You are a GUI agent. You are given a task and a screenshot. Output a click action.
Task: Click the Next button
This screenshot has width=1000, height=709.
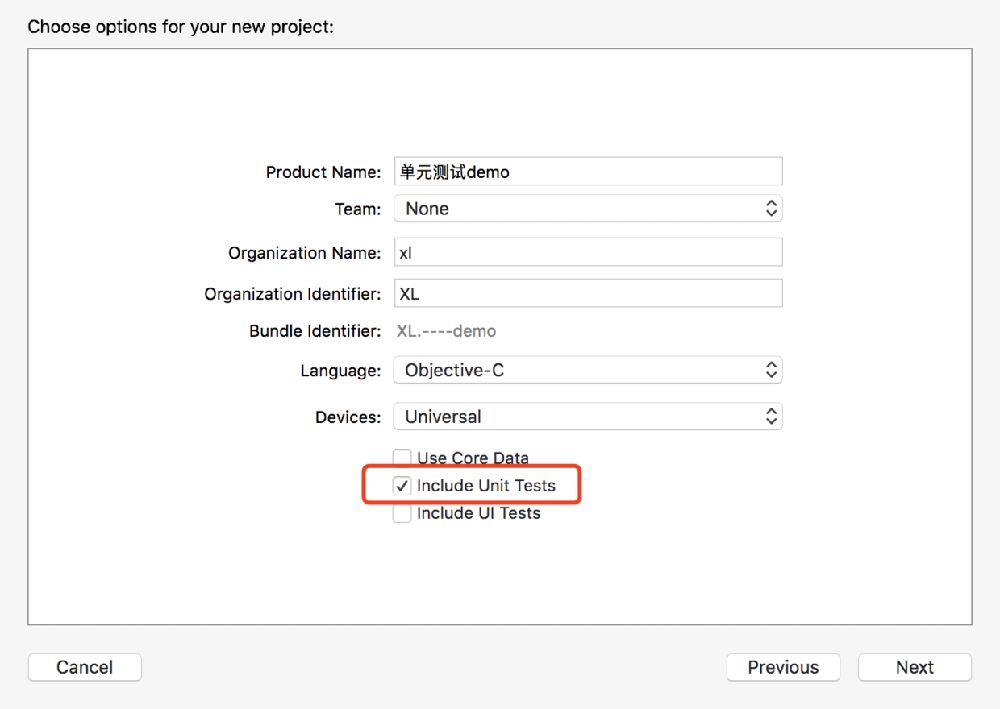click(914, 667)
